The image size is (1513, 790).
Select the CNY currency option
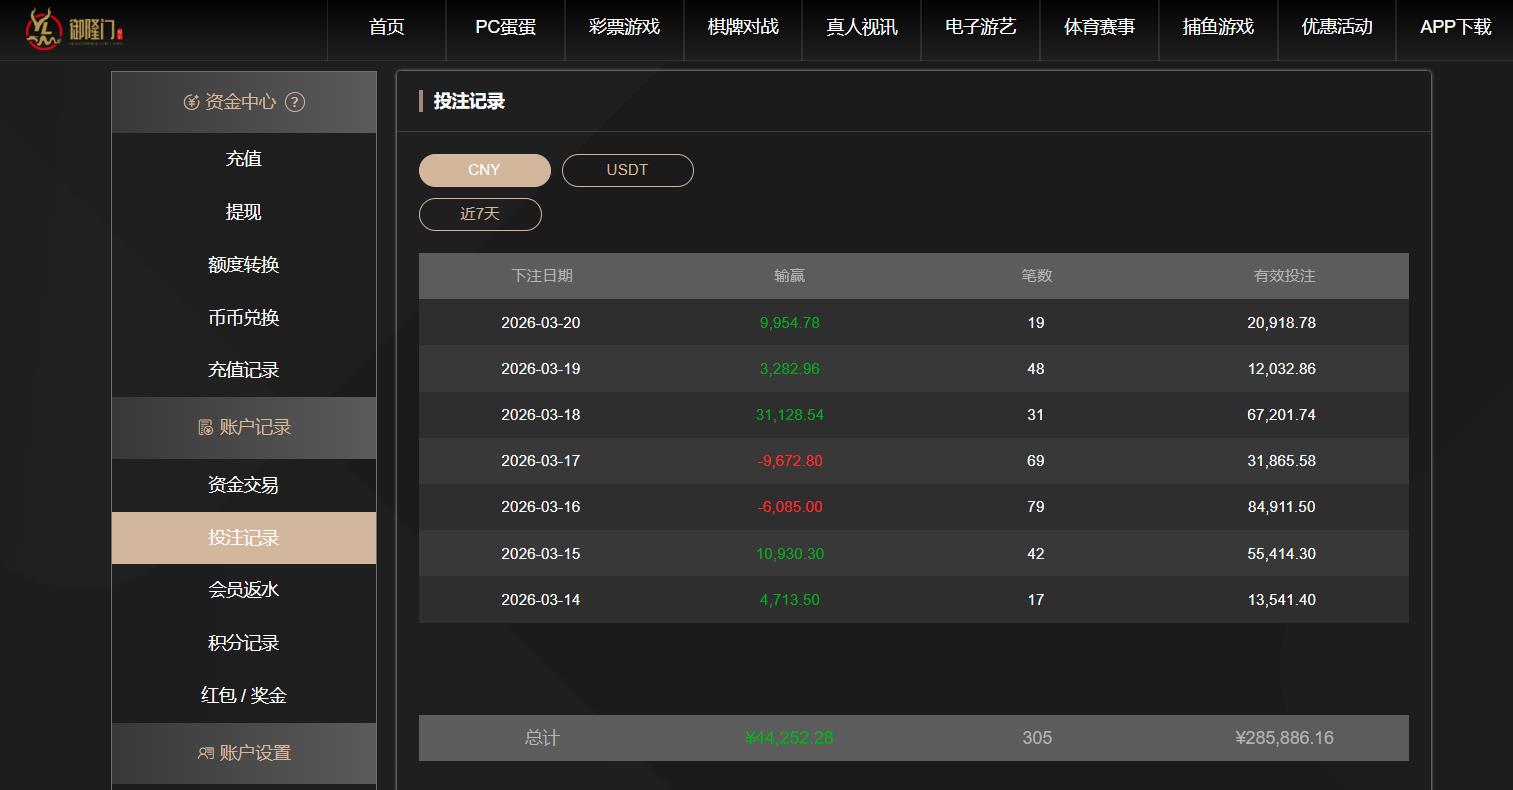pyautogui.click(x=484, y=170)
